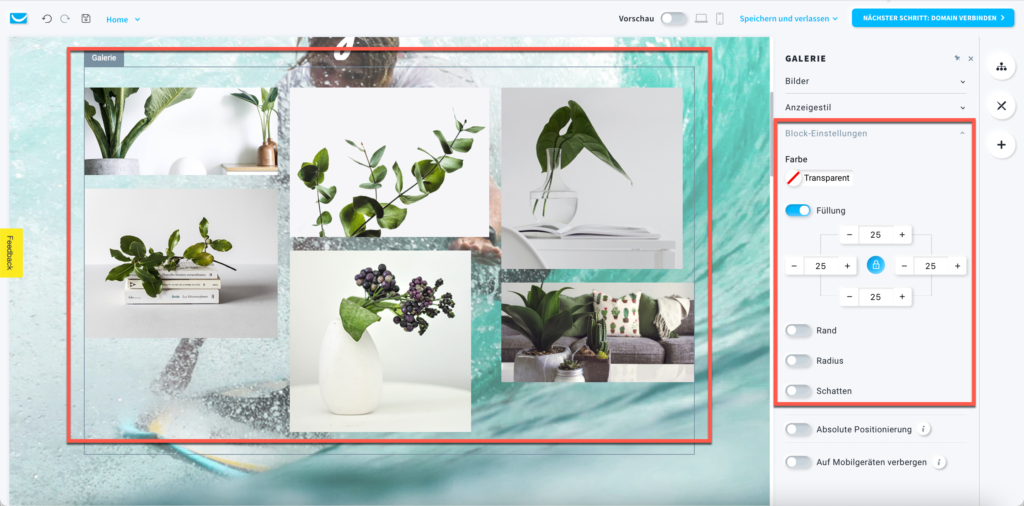Screen dimensions: 1024x506
Task: Redo the last change
Action: tap(65, 19)
